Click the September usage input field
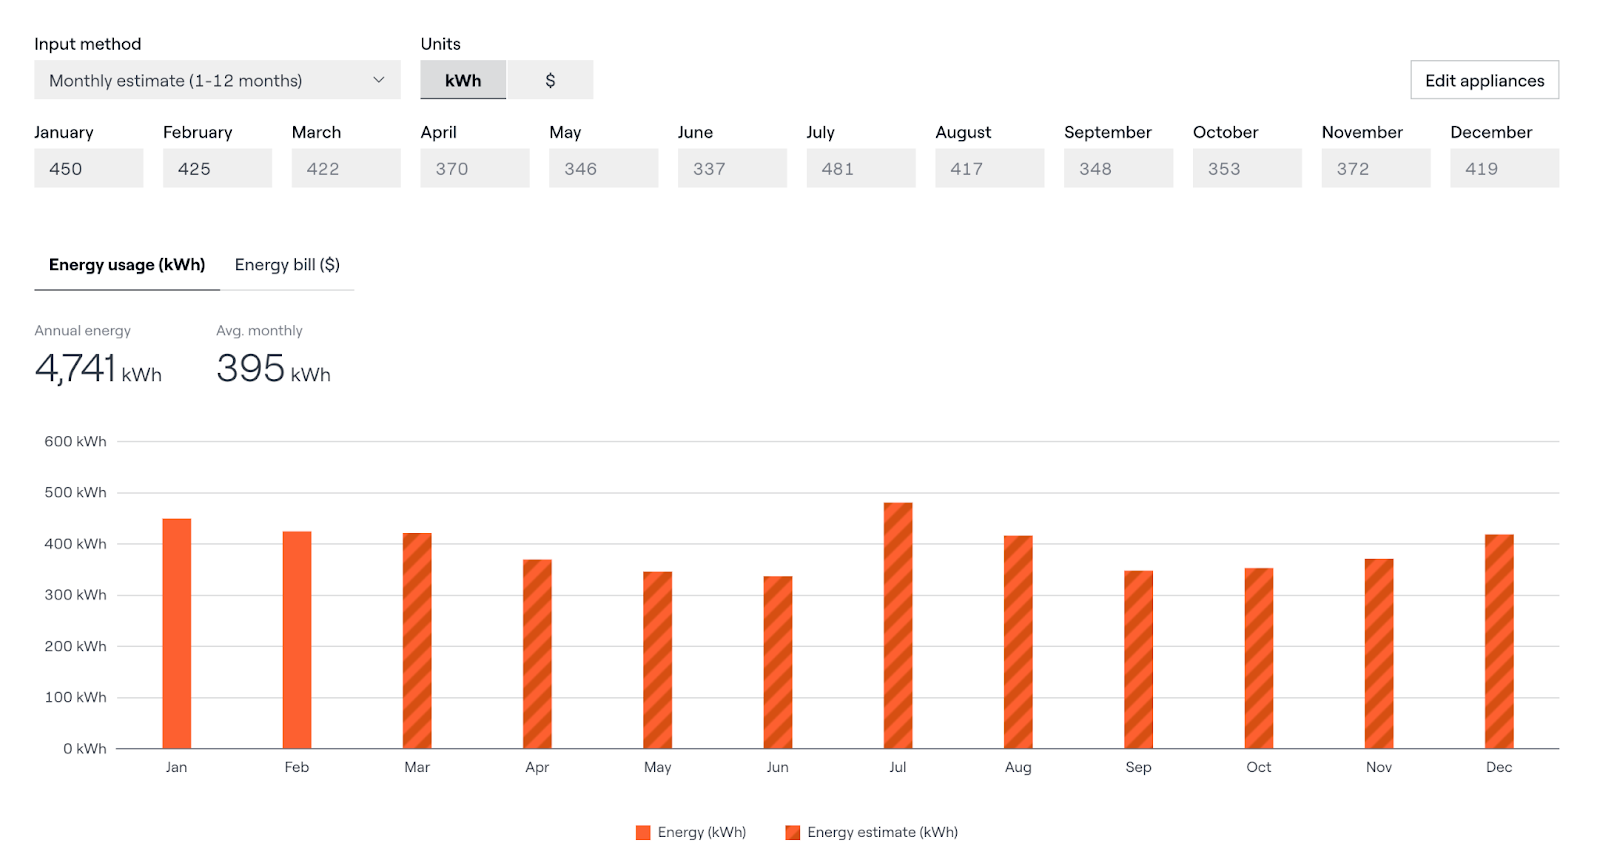This screenshot has height=862, width=1600. [x=1118, y=168]
